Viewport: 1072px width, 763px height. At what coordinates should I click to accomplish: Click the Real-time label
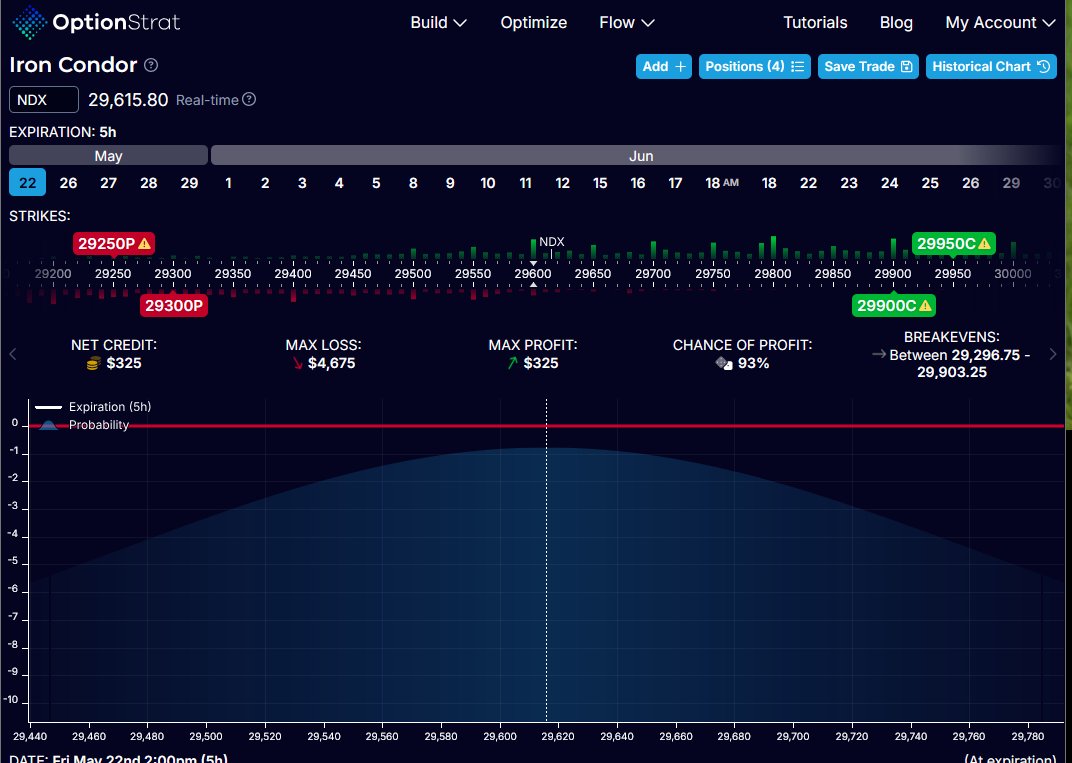click(207, 100)
